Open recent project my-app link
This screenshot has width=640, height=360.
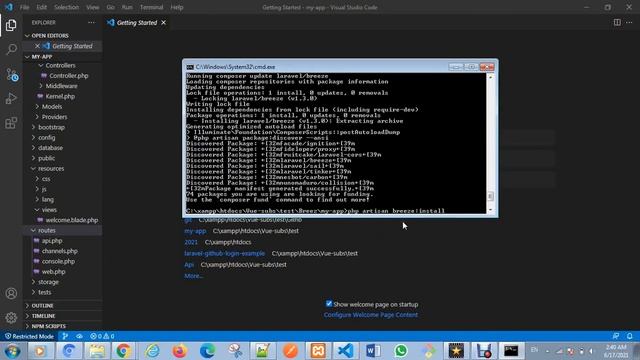[x=195, y=231]
